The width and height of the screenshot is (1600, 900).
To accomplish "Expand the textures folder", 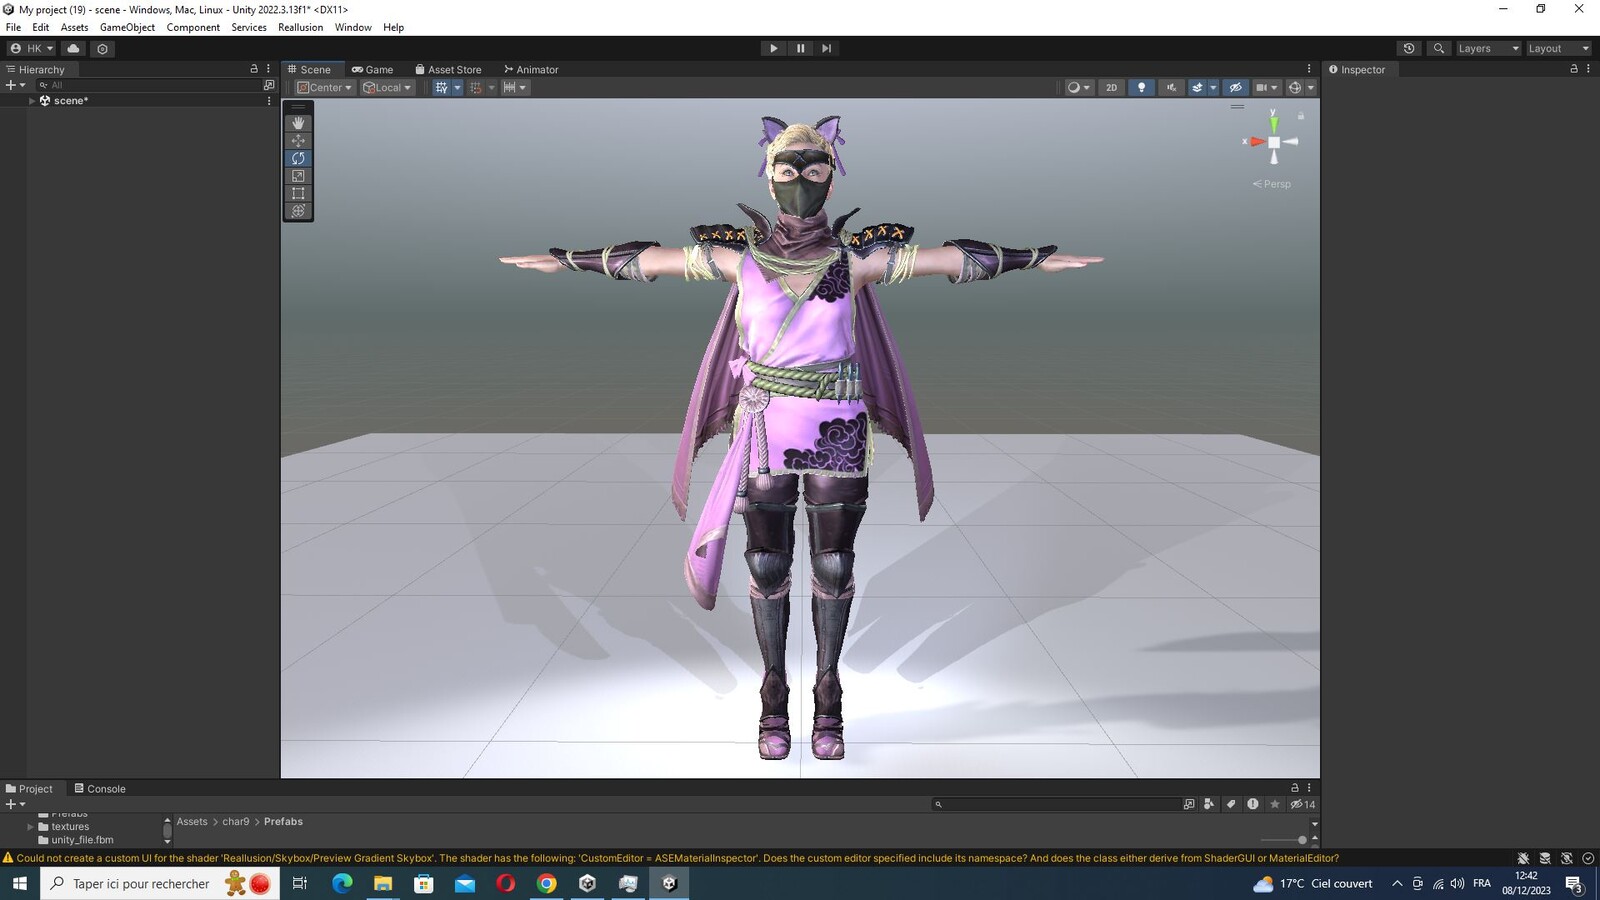I will (x=30, y=827).
